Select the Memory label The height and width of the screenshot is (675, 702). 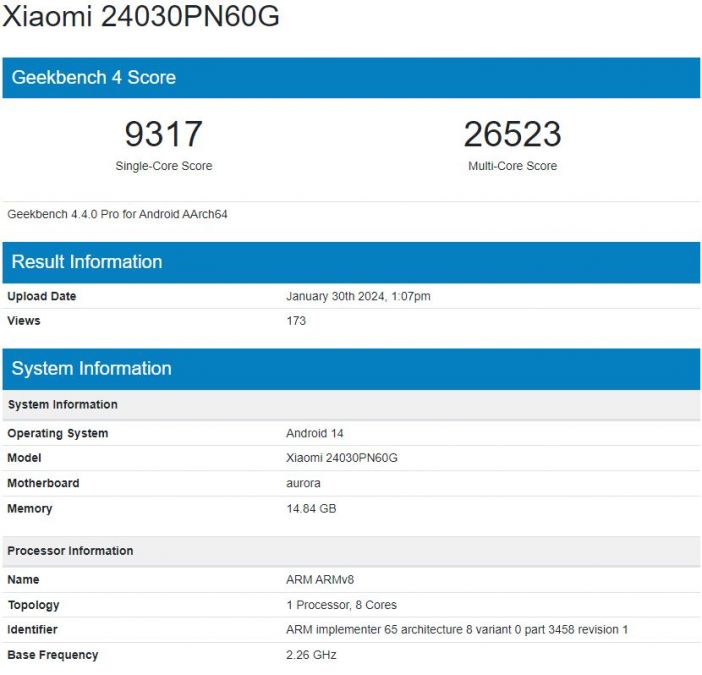point(30,508)
